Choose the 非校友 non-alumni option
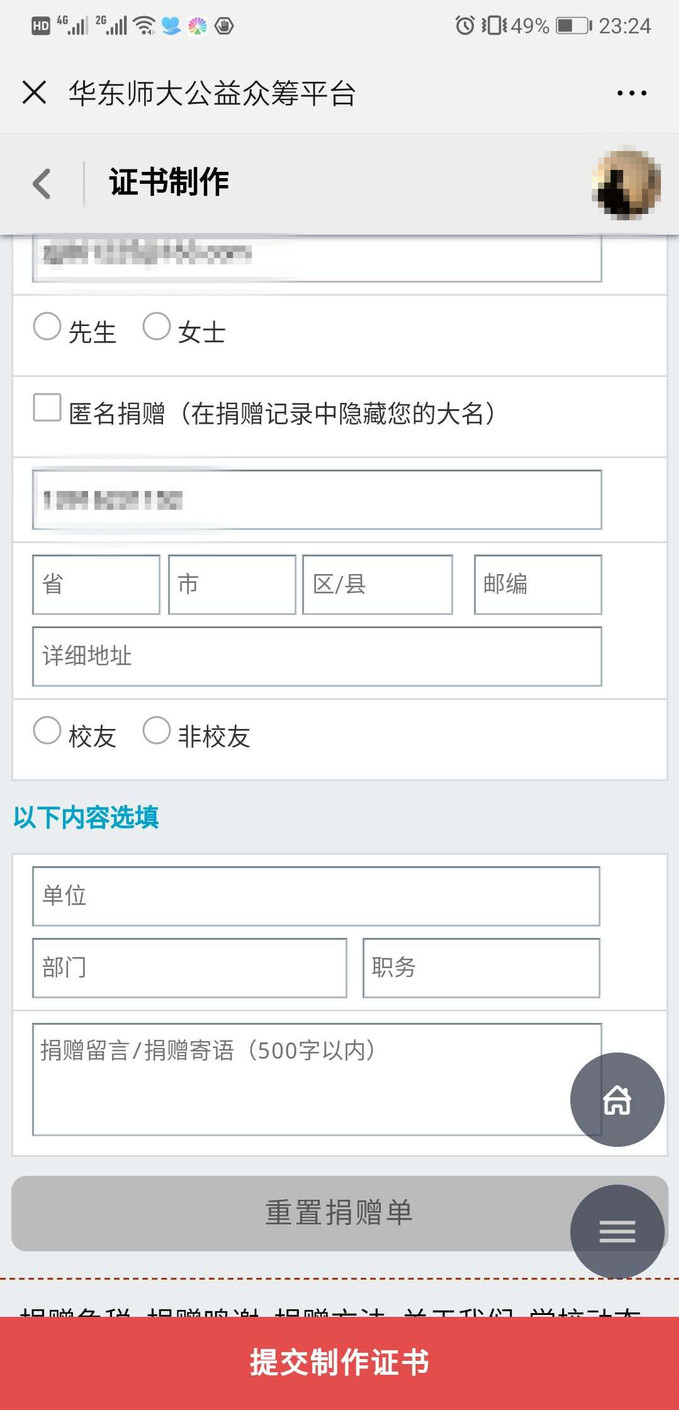679x1410 pixels. point(157,731)
